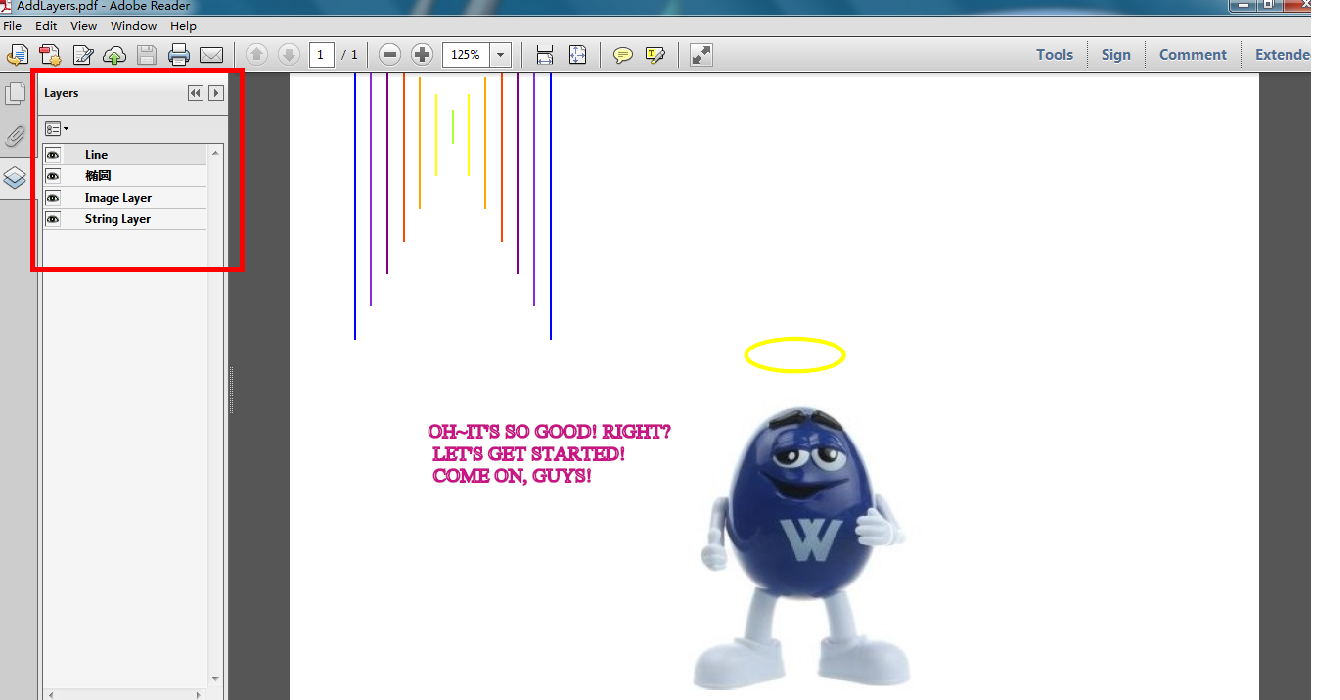
Task: Select the highlight text tool
Action: 655,55
